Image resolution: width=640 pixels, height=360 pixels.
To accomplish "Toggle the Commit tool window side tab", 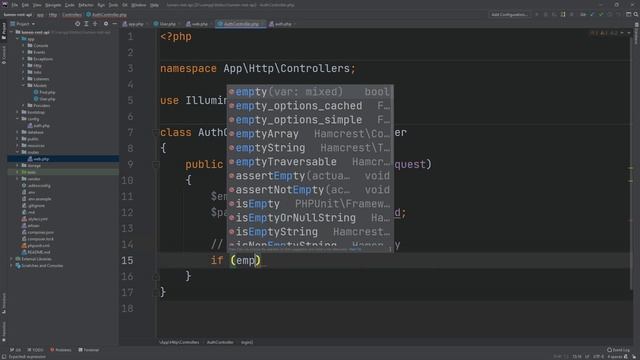I will coord(4,55).
